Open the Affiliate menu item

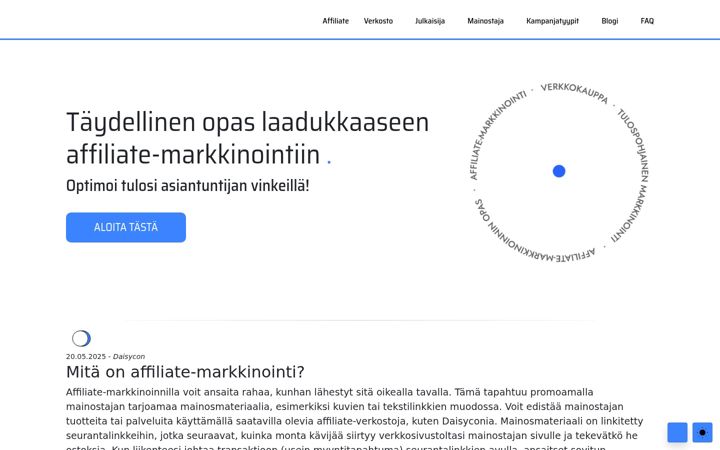tap(335, 21)
